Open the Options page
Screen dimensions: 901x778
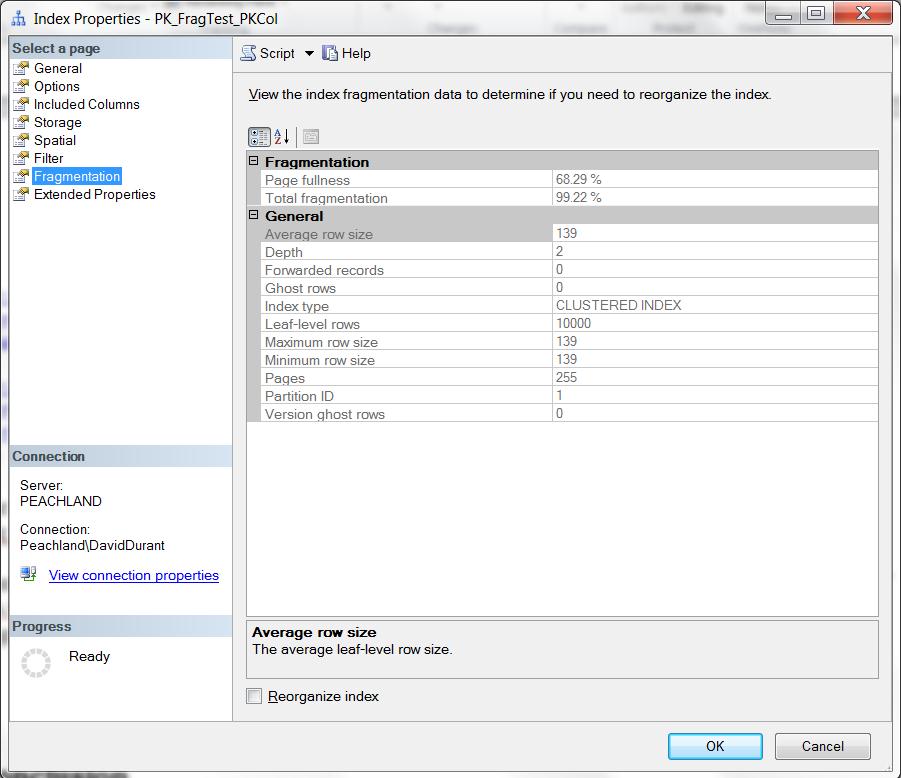click(56, 86)
